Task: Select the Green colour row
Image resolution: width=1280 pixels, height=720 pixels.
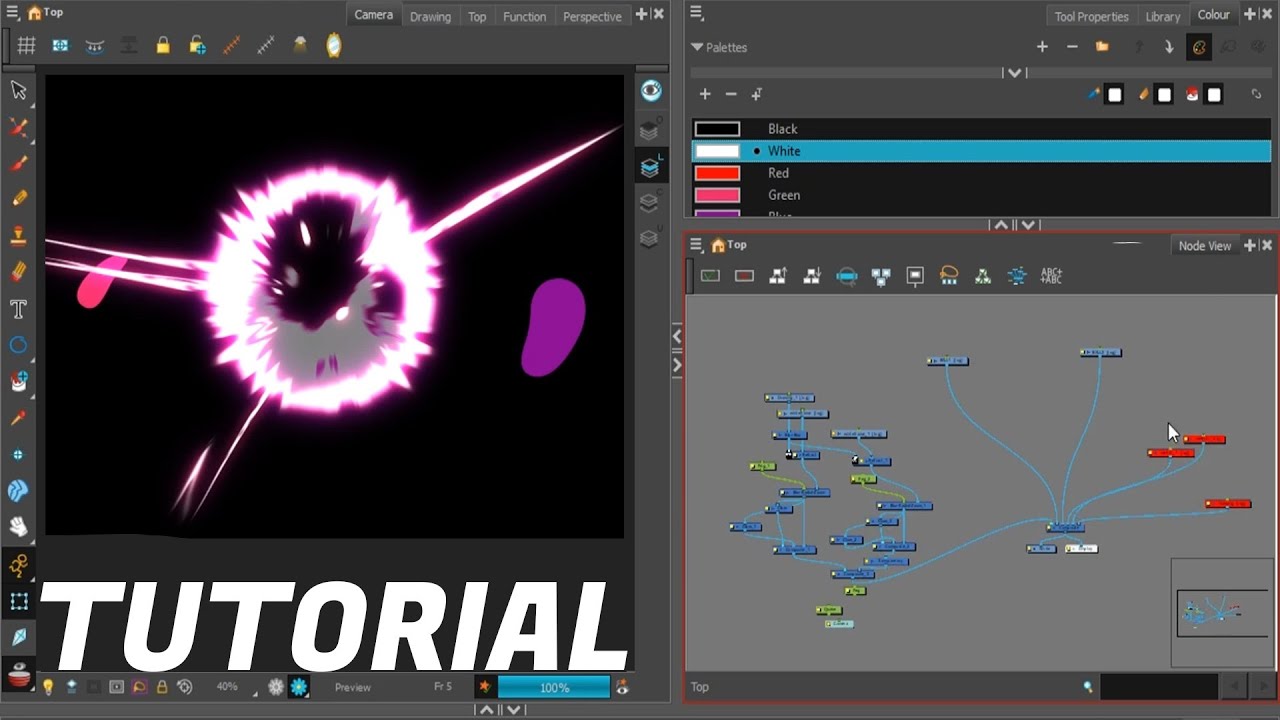Action: pyautogui.click(x=981, y=195)
